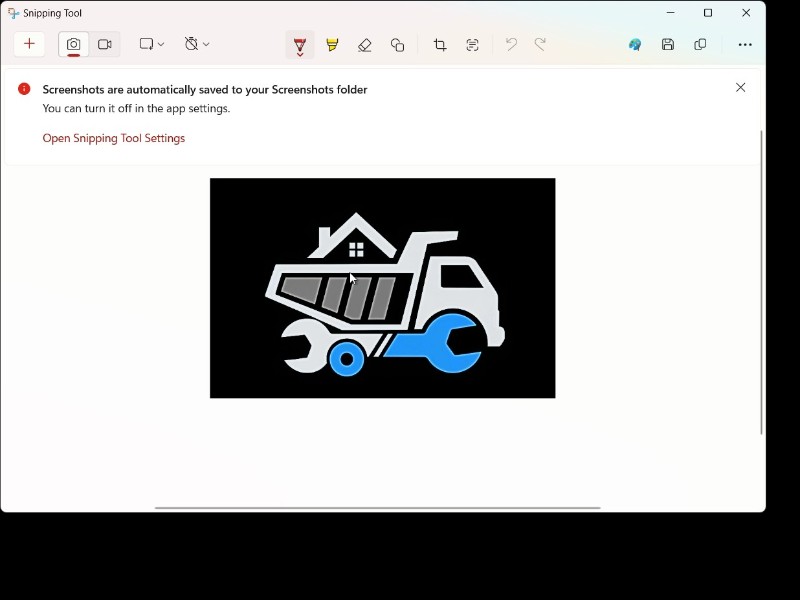Switch to Record video mode
This screenshot has width=800, height=600.
105,44
